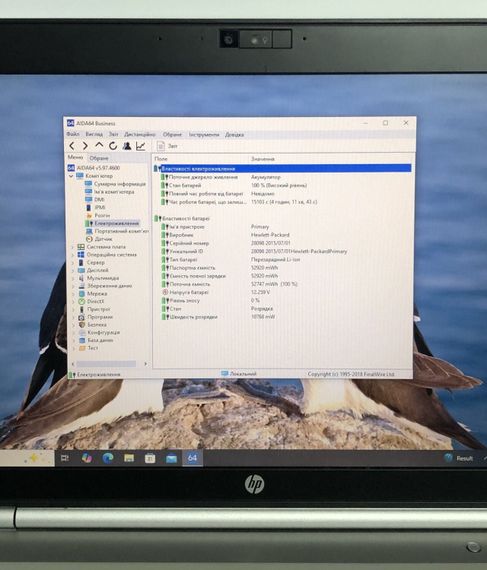The width and height of the screenshot is (487, 570).
Task: Select the Збереження даних icon in tree
Action: pos(81,286)
